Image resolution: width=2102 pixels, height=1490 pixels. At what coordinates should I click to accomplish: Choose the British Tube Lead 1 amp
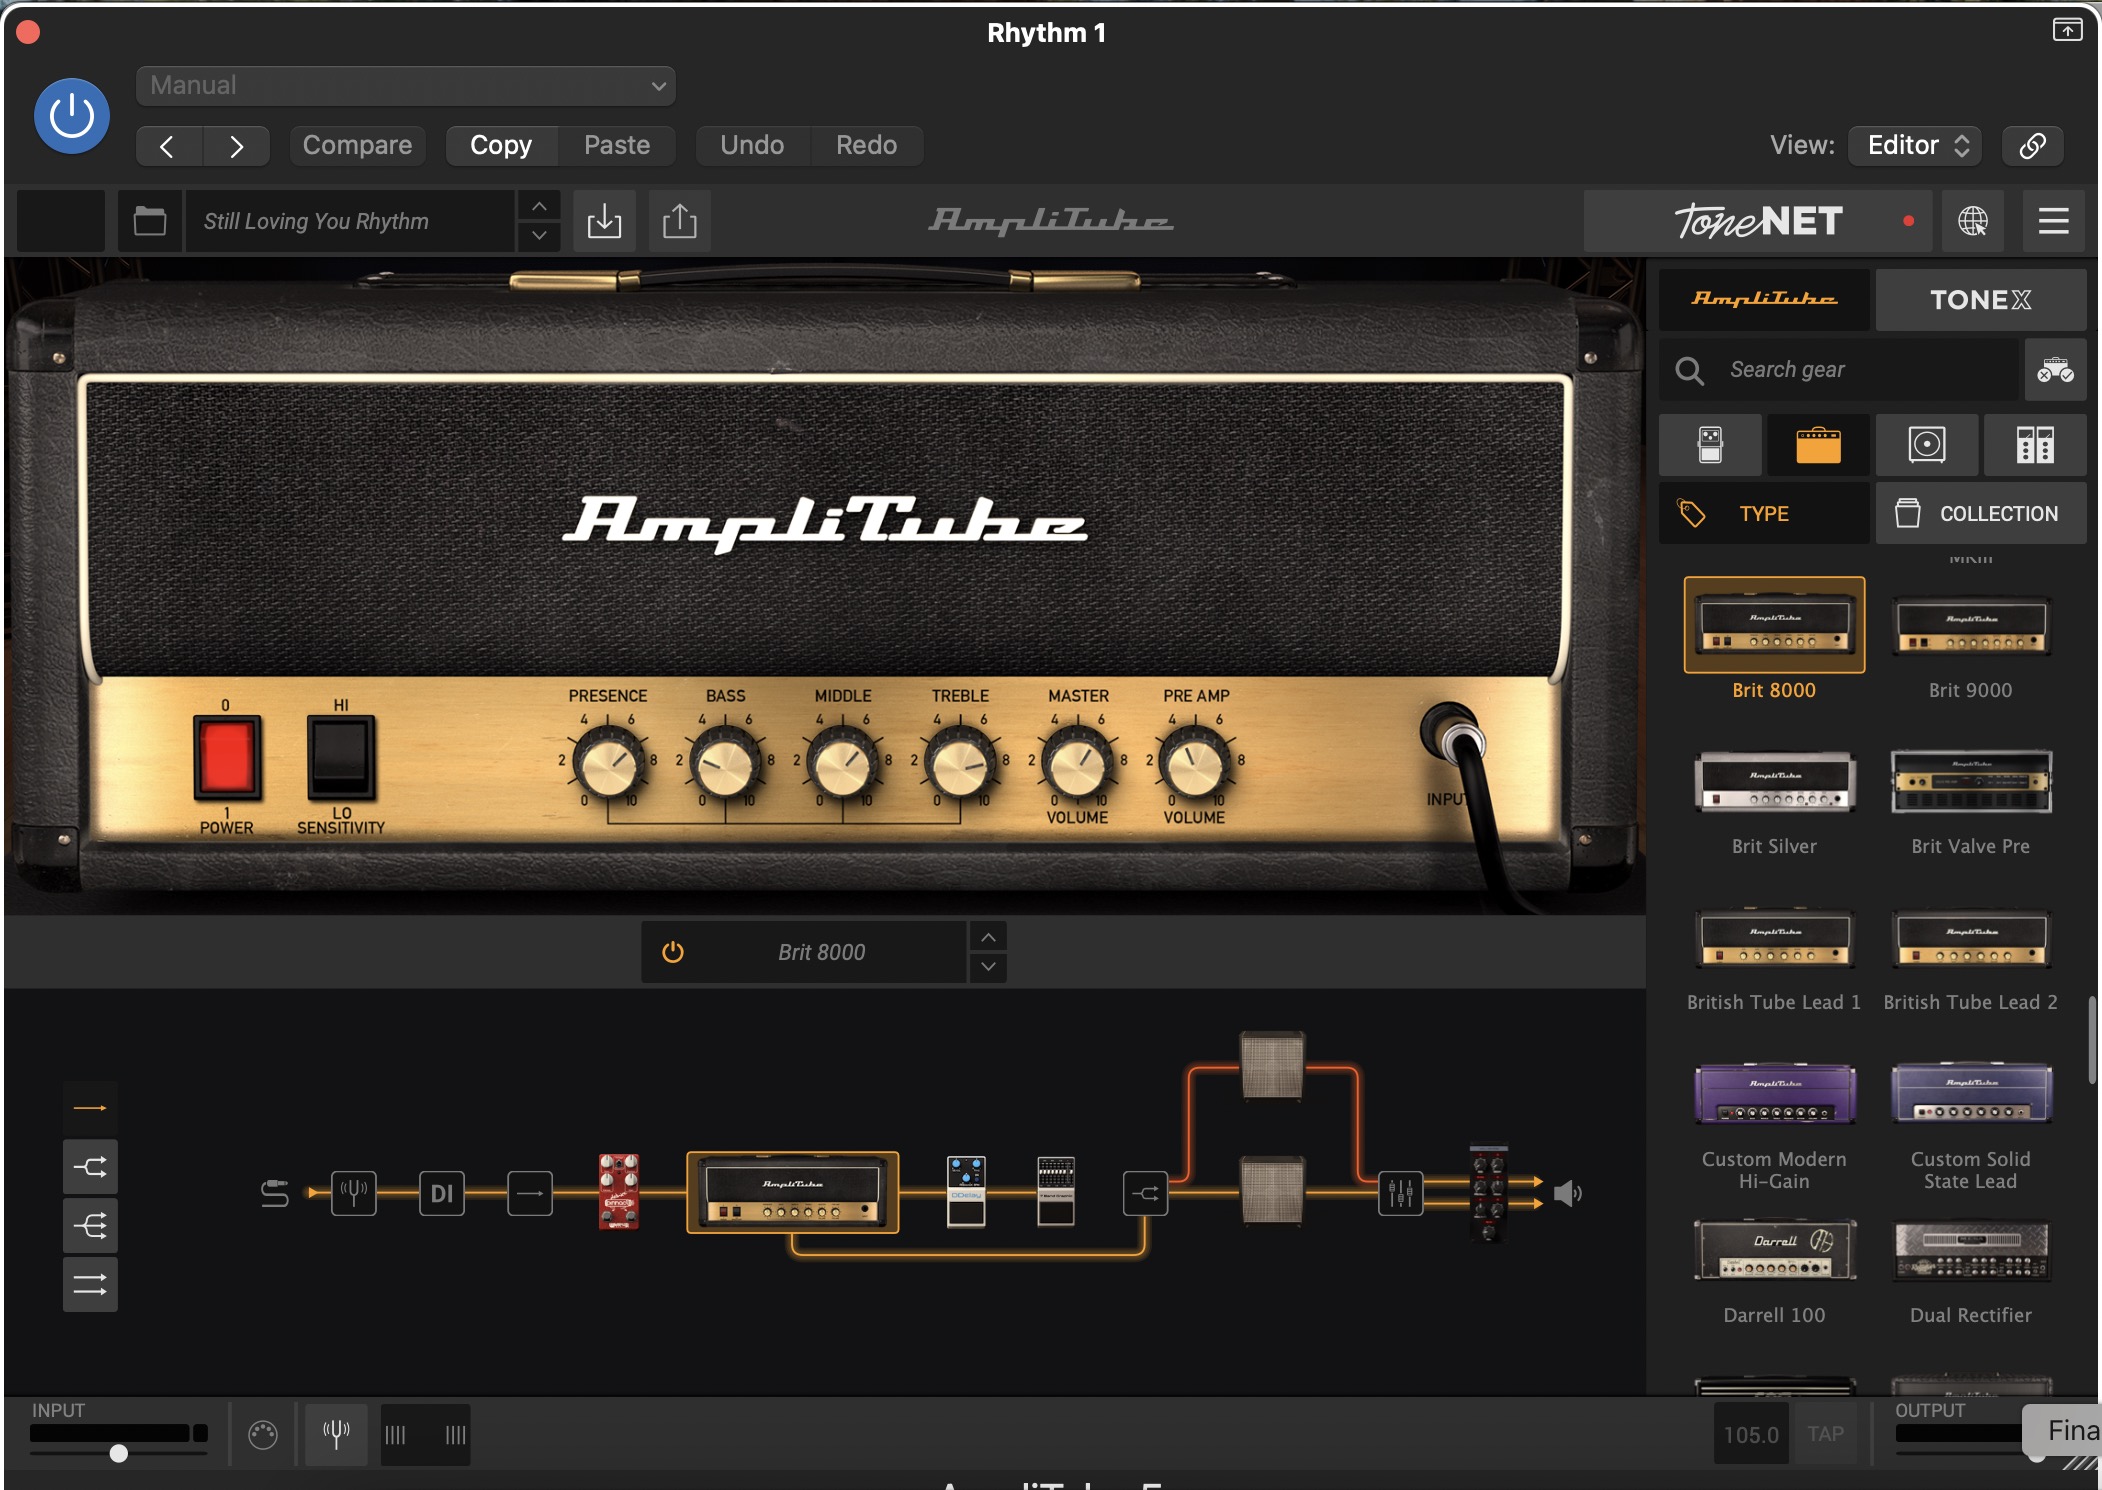[x=1774, y=939]
